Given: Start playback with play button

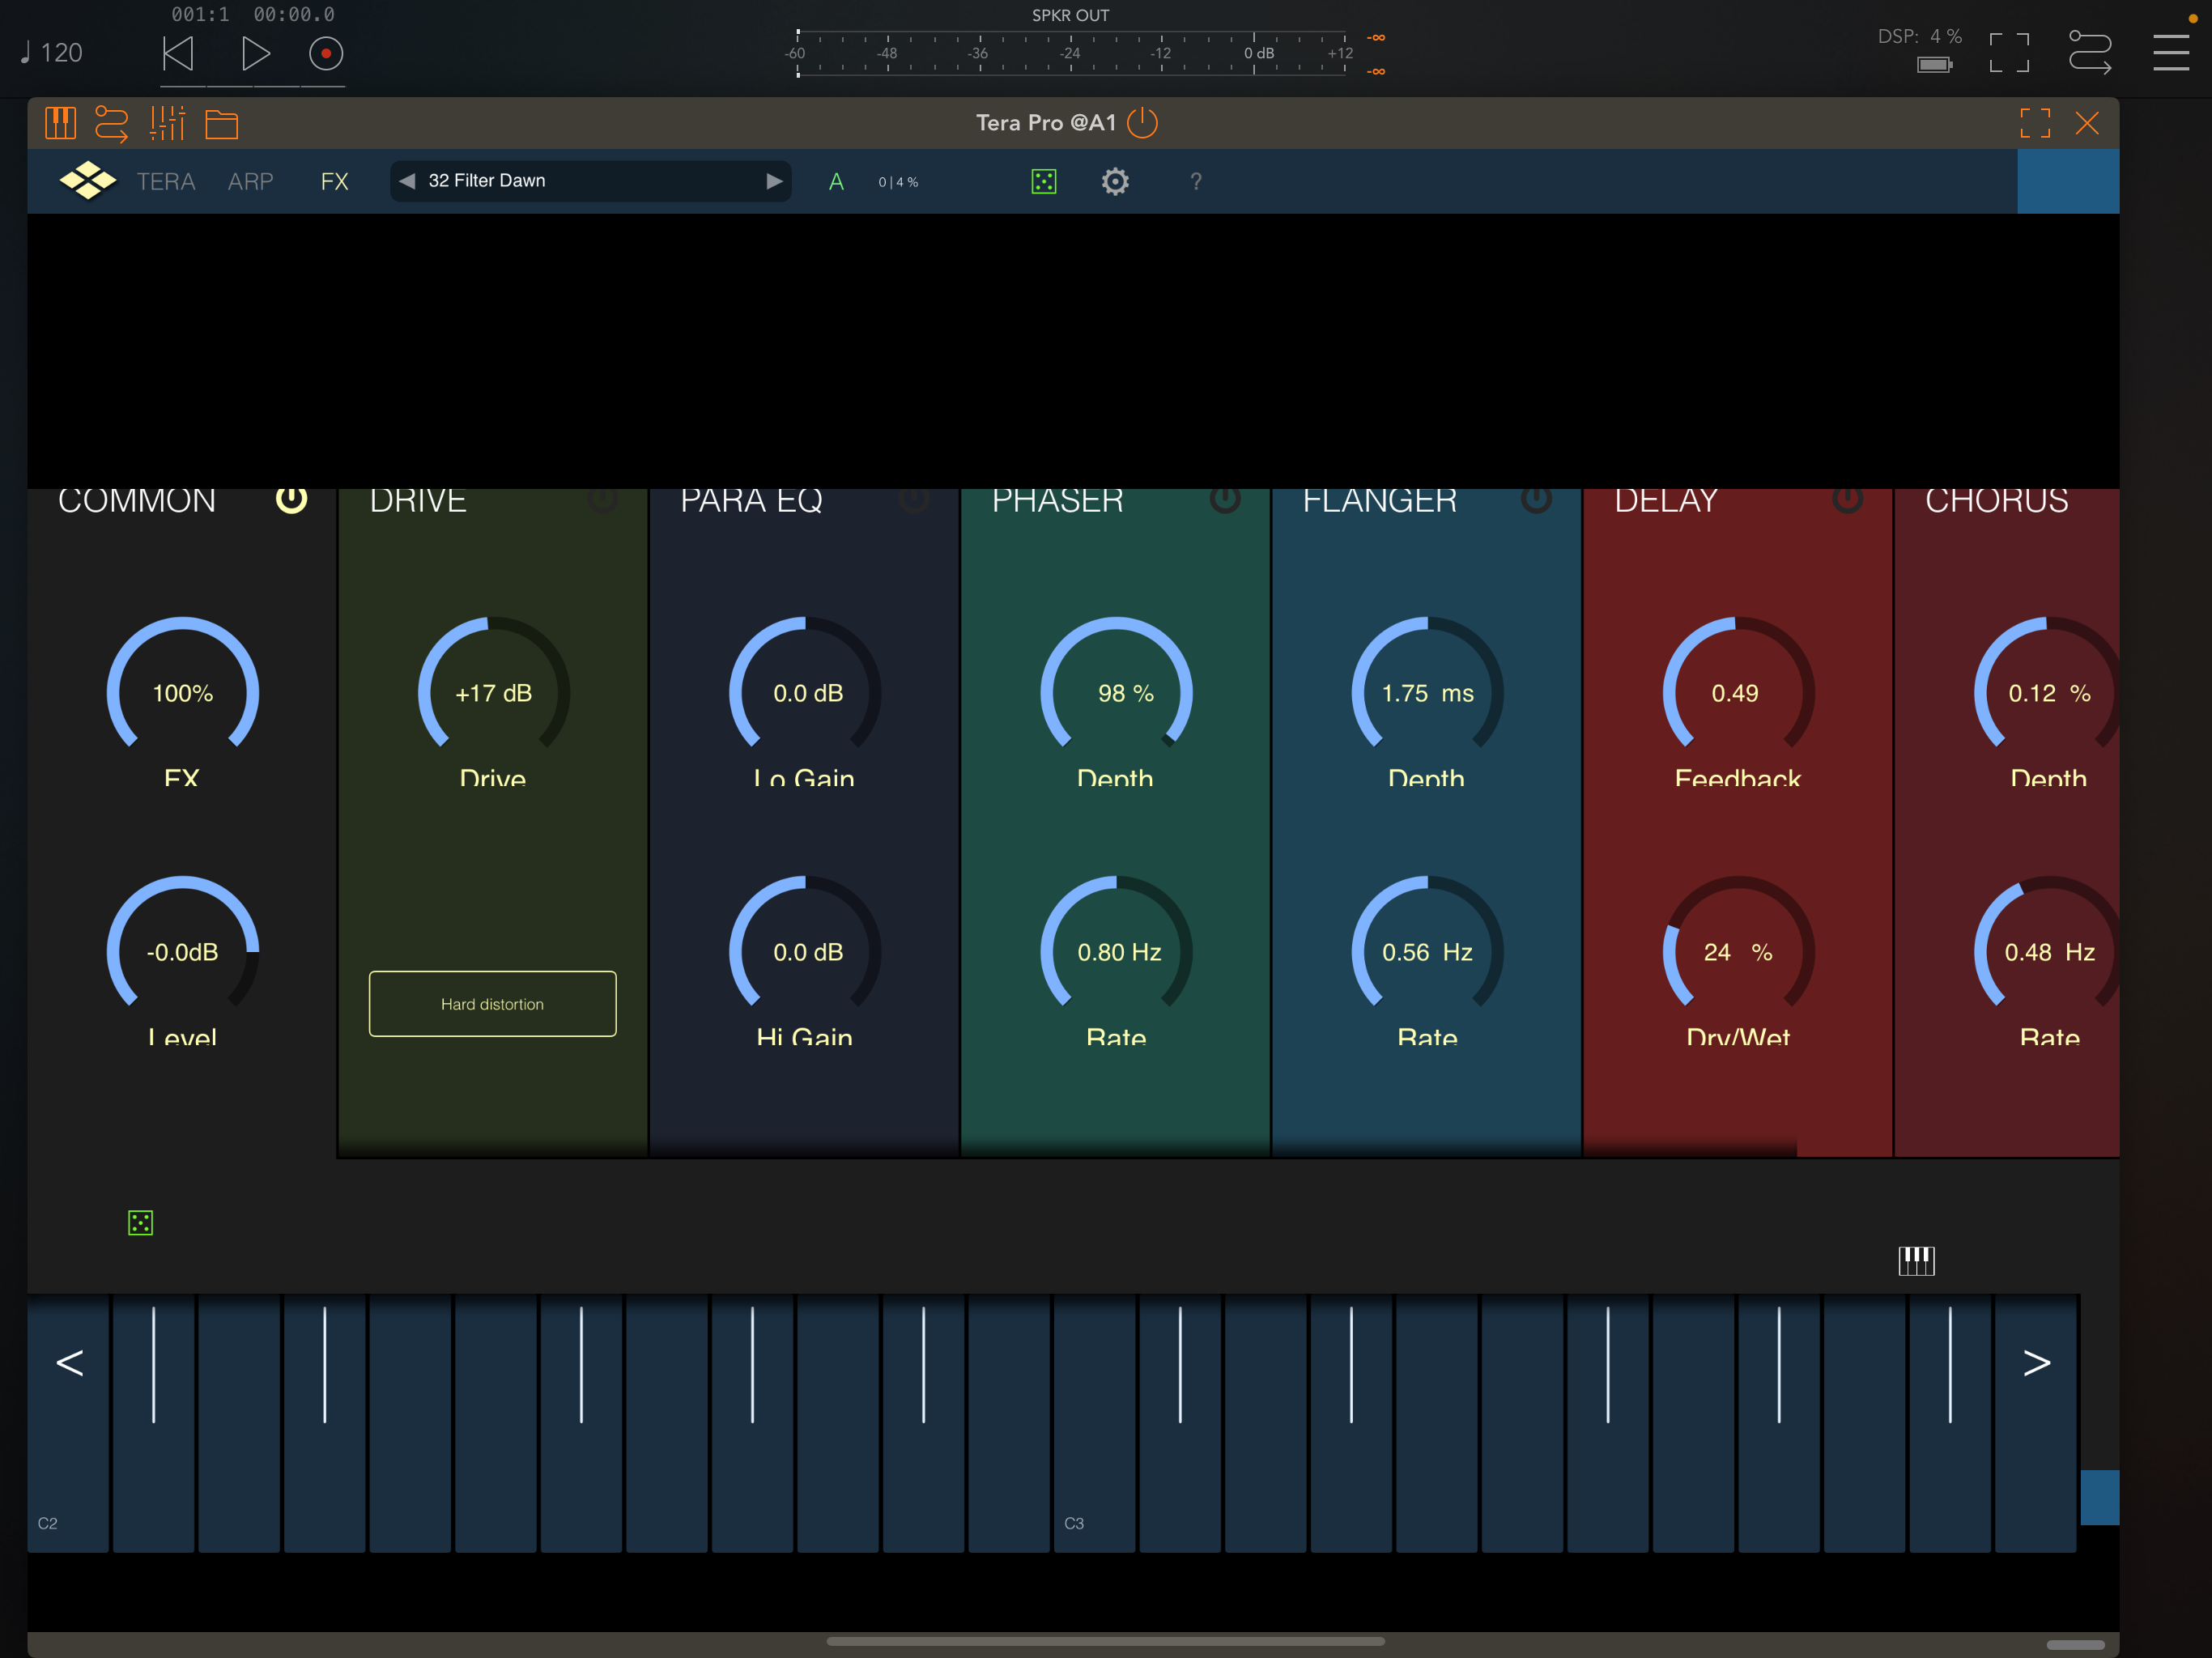Looking at the screenshot, I should tap(255, 53).
